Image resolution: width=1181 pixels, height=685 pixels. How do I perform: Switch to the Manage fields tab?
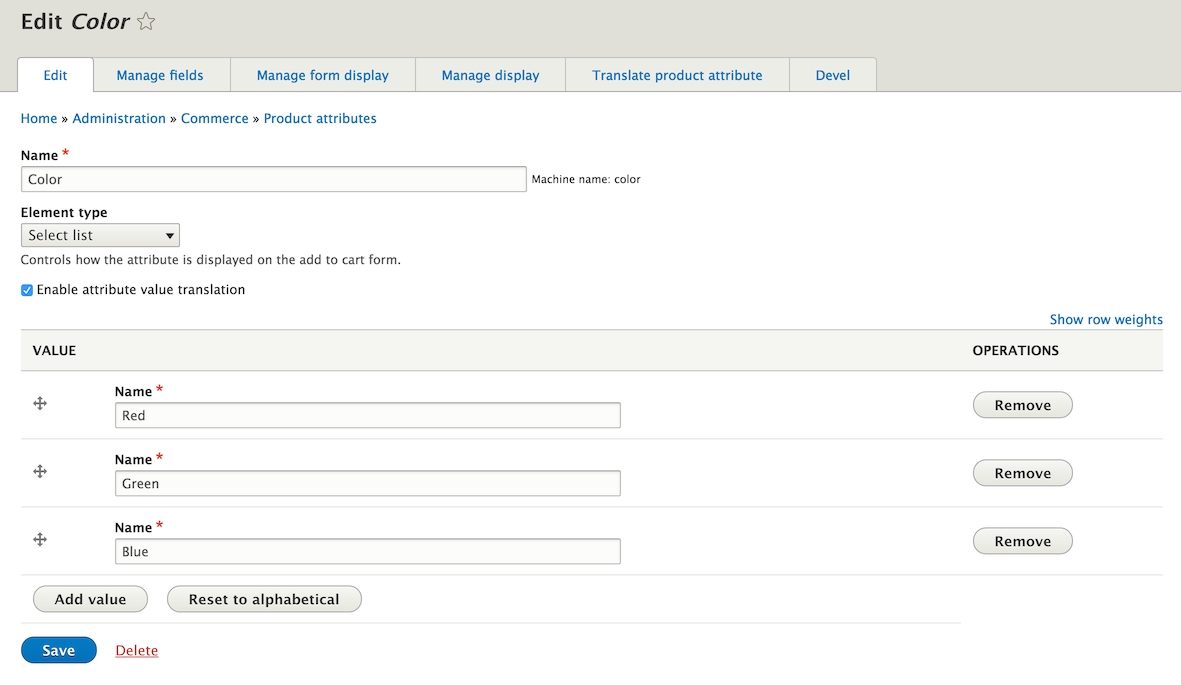coord(160,74)
